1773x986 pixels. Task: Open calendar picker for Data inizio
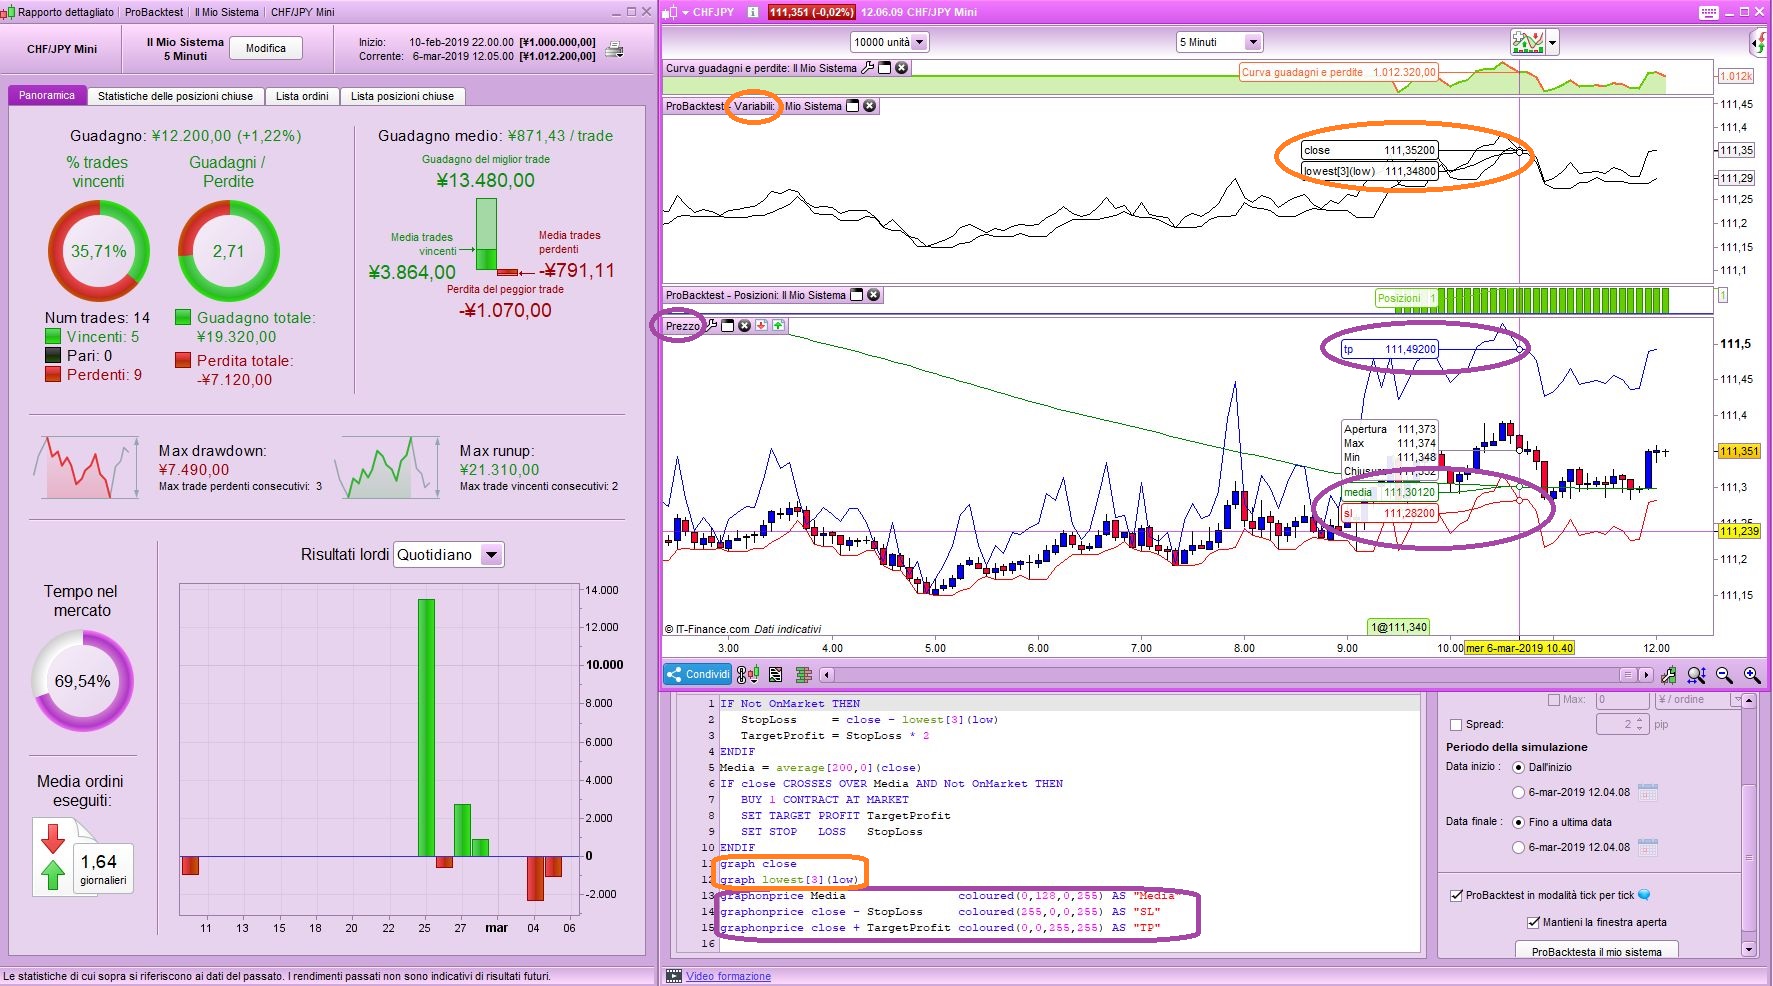pos(1648,792)
